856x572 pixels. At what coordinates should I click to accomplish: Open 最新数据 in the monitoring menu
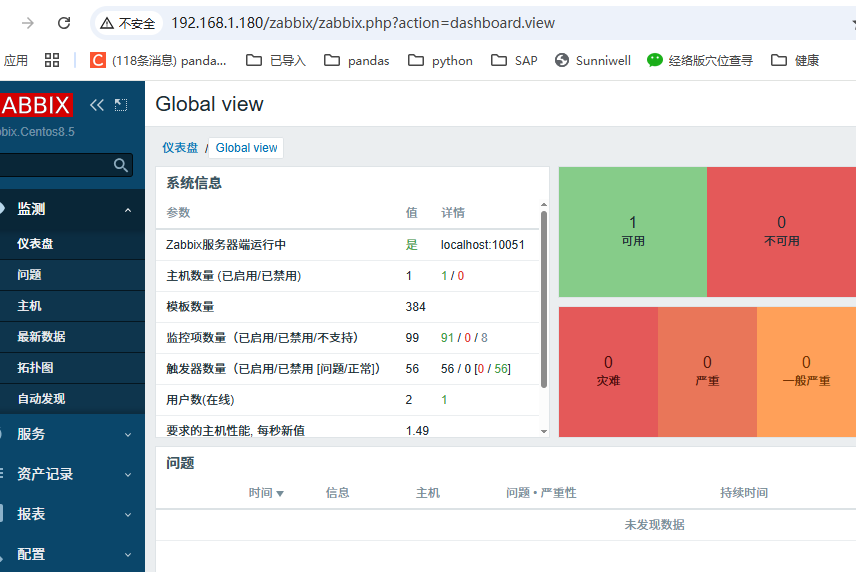coord(41,337)
